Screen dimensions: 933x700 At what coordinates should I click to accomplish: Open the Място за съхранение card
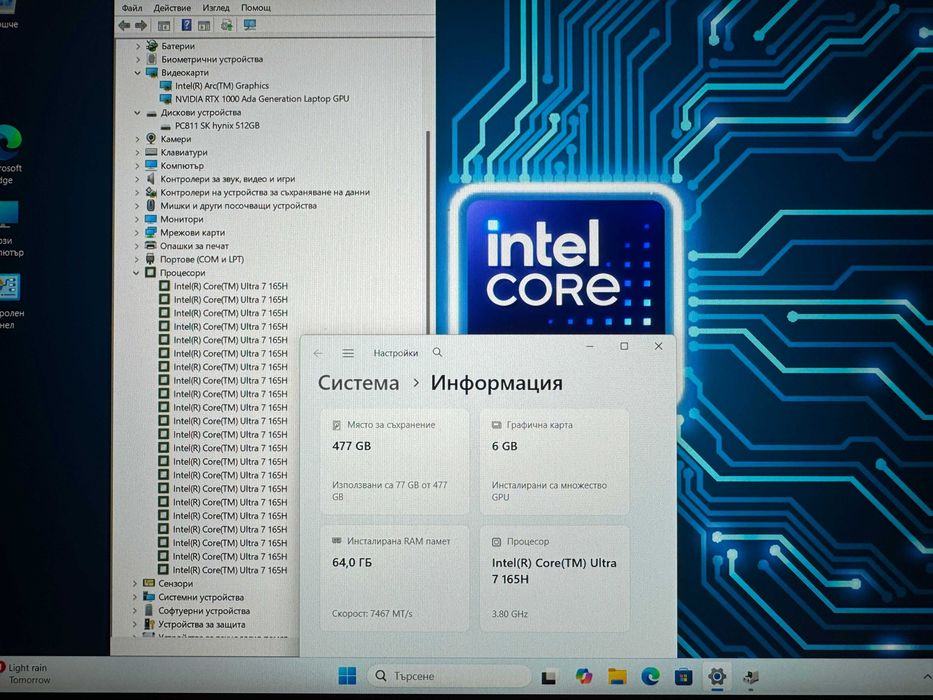(x=395, y=461)
